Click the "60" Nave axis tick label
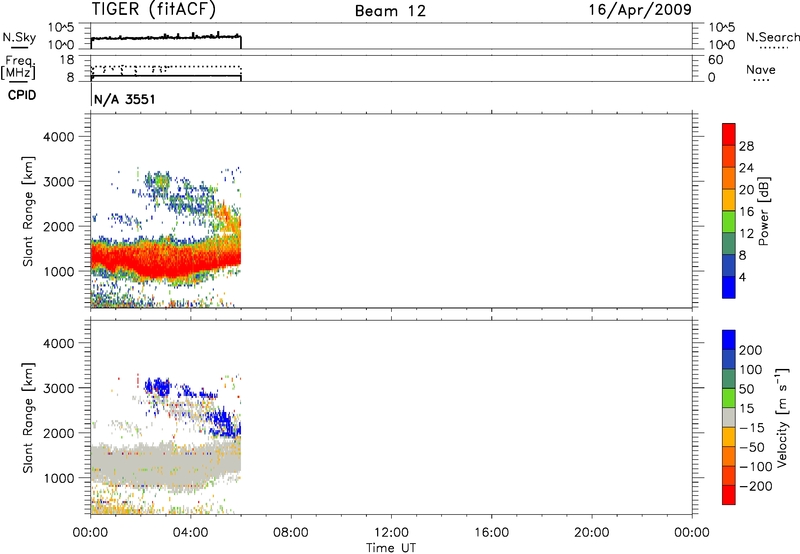 point(715,60)
